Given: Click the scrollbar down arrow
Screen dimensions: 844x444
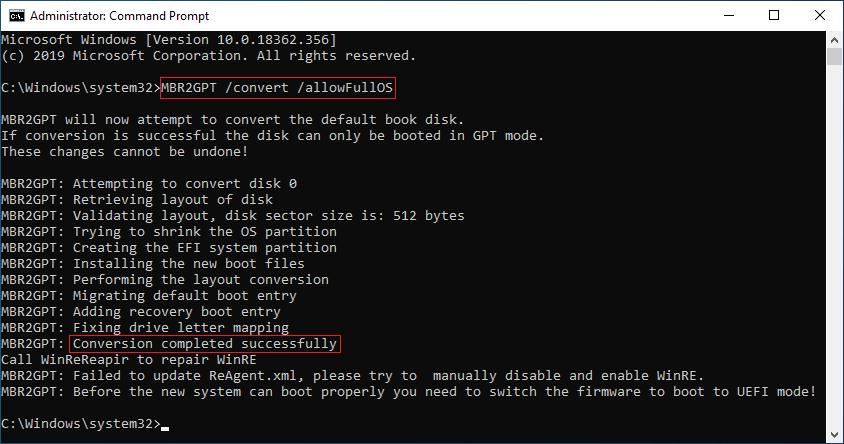Looking at the screenshot, I should point(835,435).
